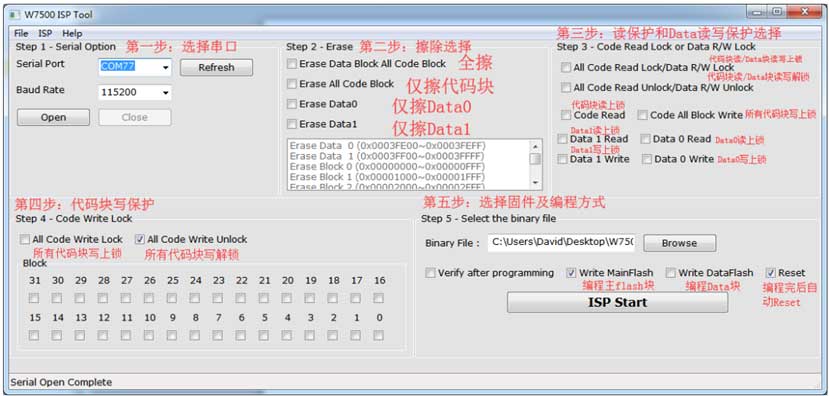The height and width of the screenshot is (396, 829).
Task: Enable the Data 0 Write checkbox
Action: pos(647,159)
